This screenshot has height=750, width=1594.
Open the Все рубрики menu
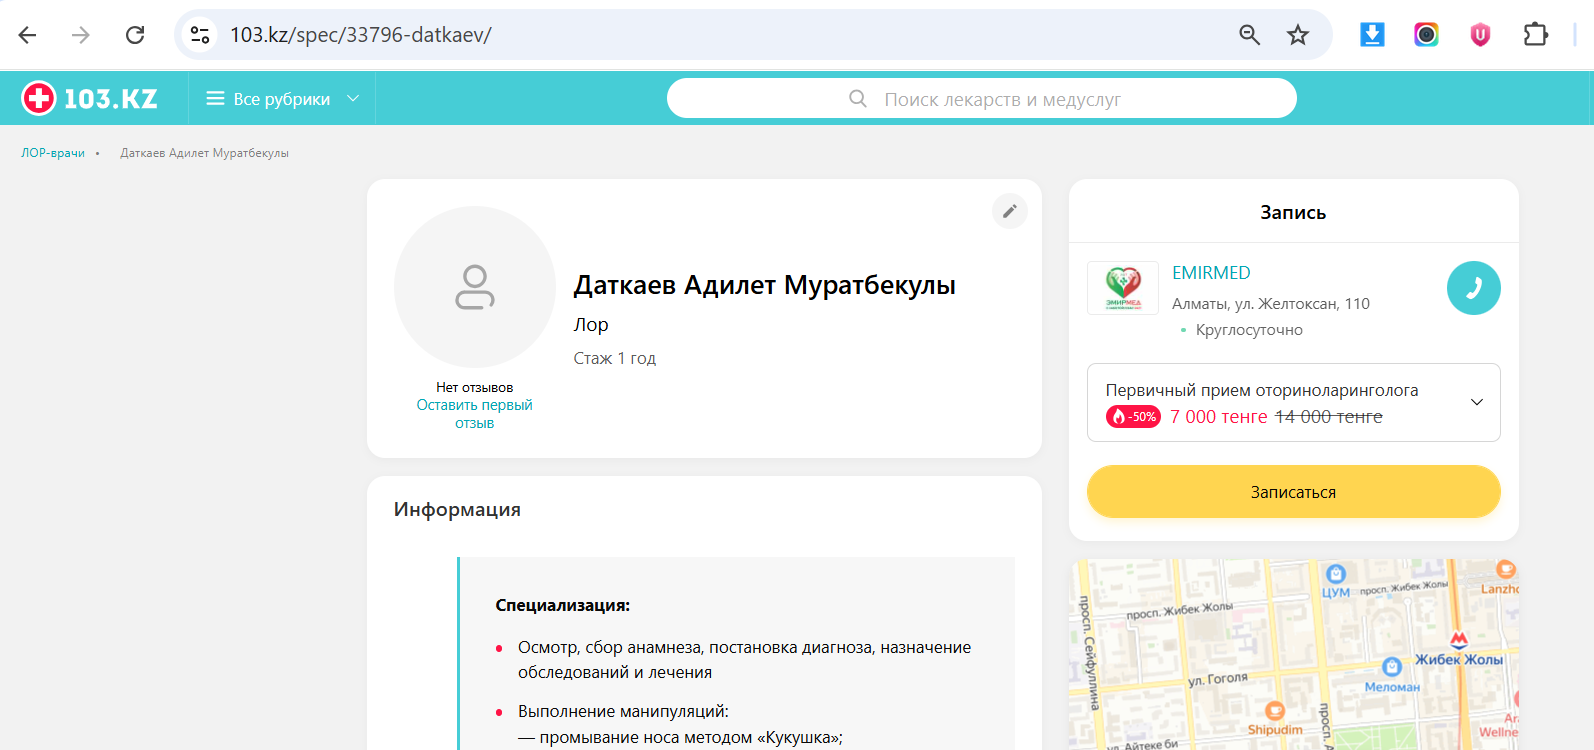tap(282, 99)
